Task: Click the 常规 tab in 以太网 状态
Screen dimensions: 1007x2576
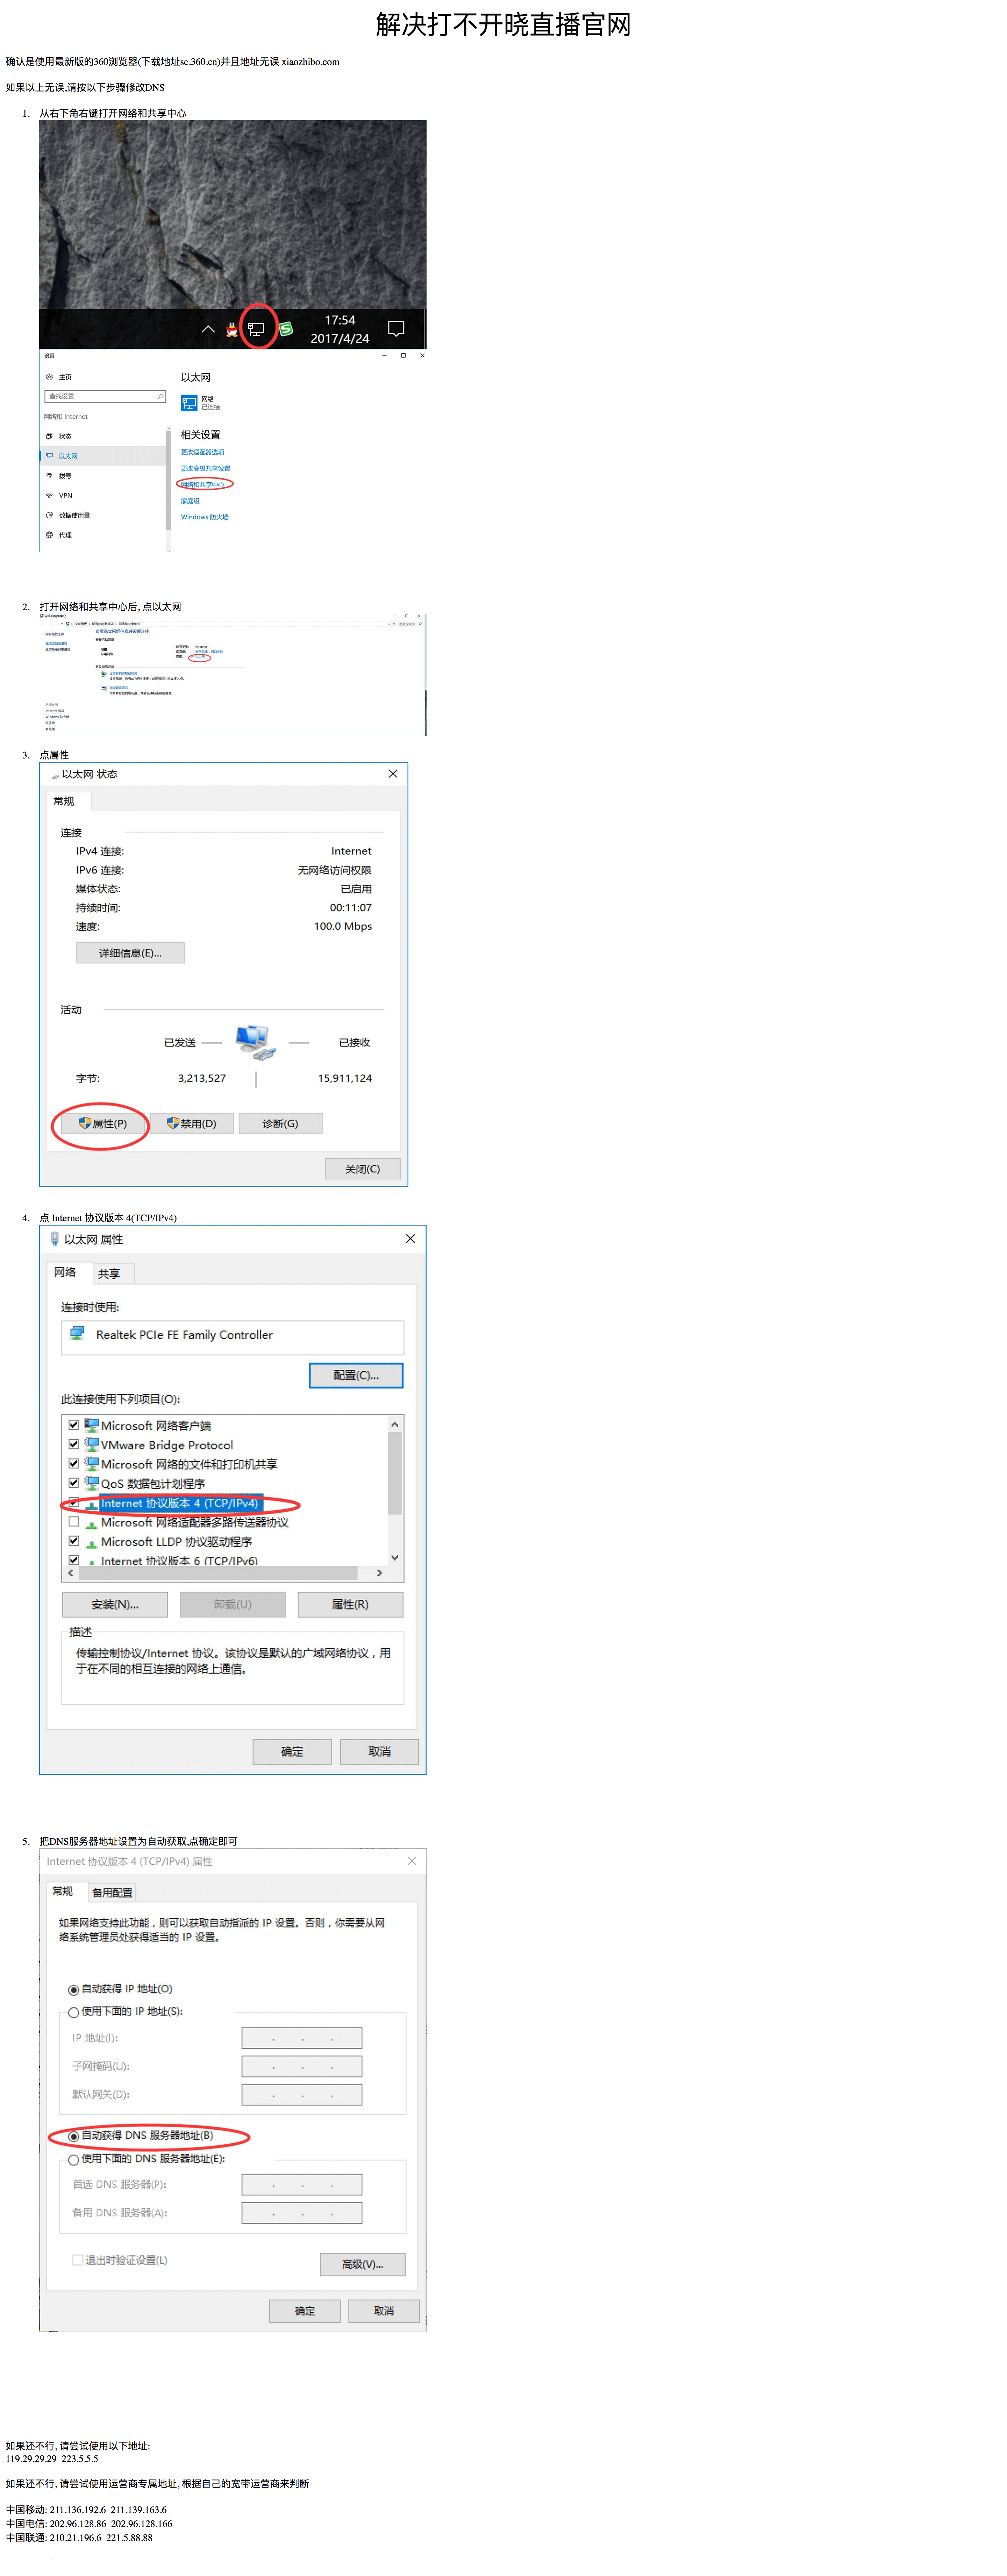Action: [68, 801]
